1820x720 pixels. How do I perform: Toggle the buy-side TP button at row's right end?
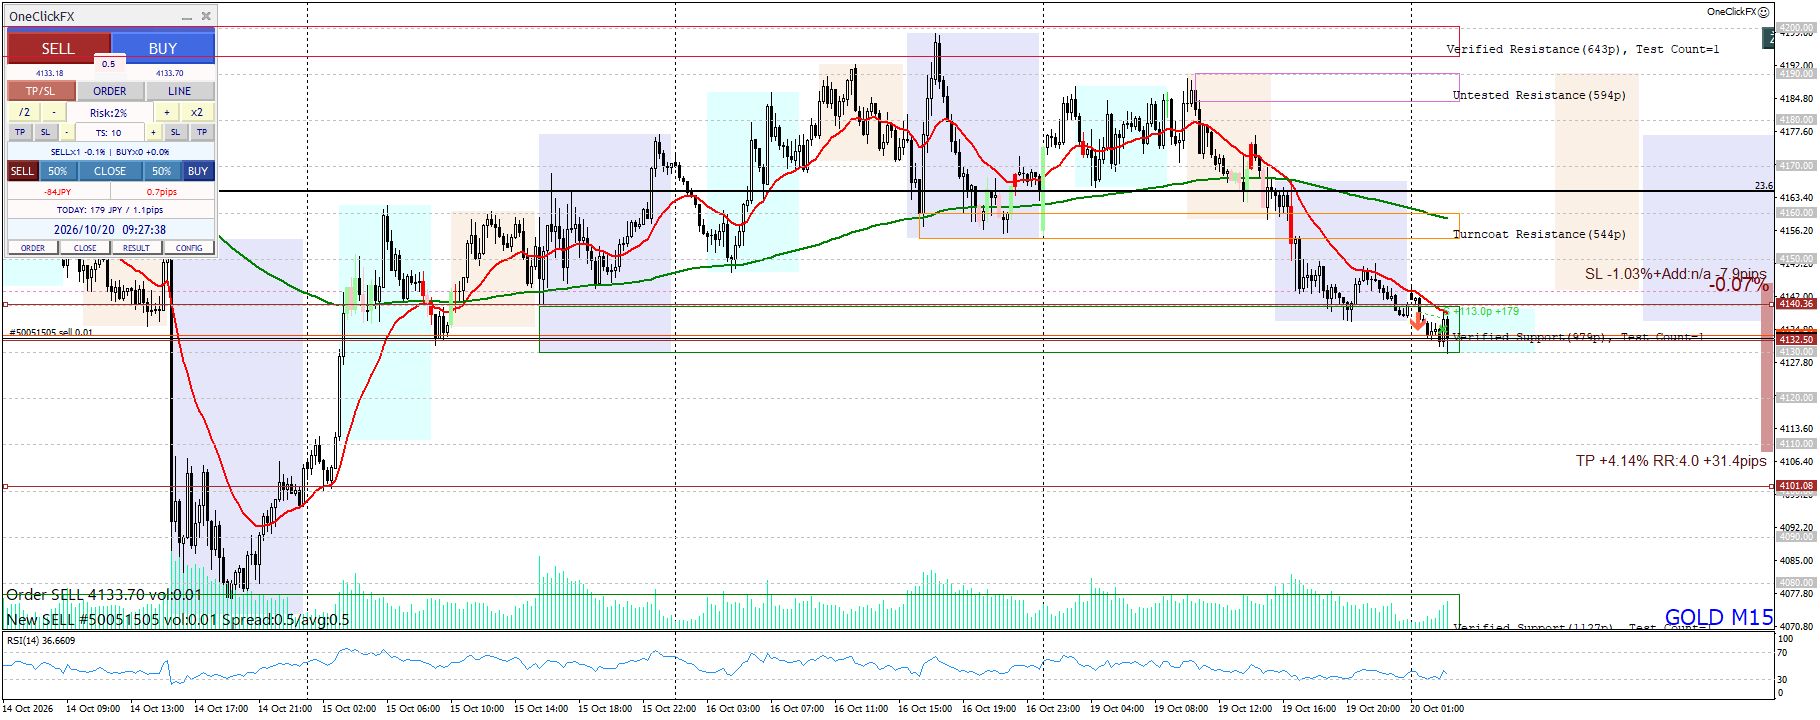202,132
